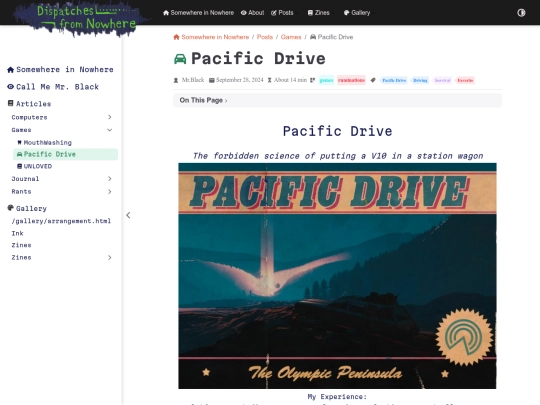The height and width of the screenshot is (405, 540).
Task: Select the Pacific Drive tag badge
Action: tap(394, 80)
